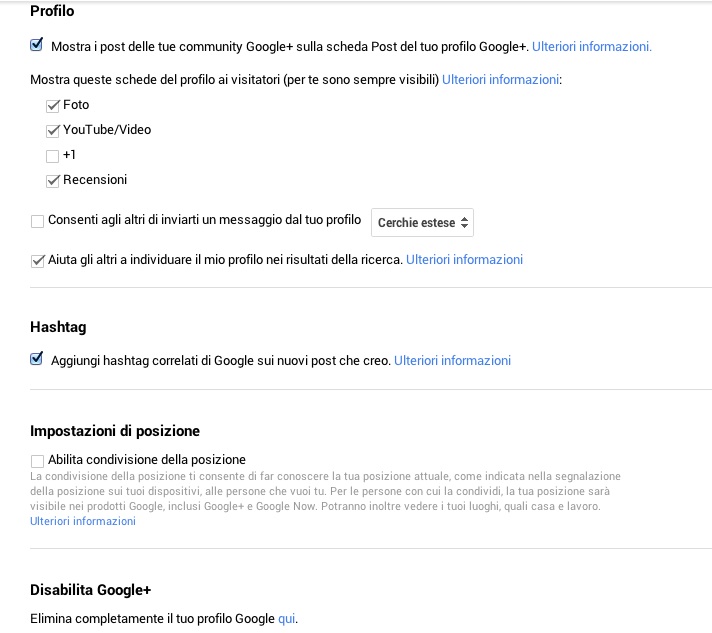Open 'Ulteriori informazioni' link about search results
Image resolution: width=712 pixels, height=633 pixels.
click(464, 260)
